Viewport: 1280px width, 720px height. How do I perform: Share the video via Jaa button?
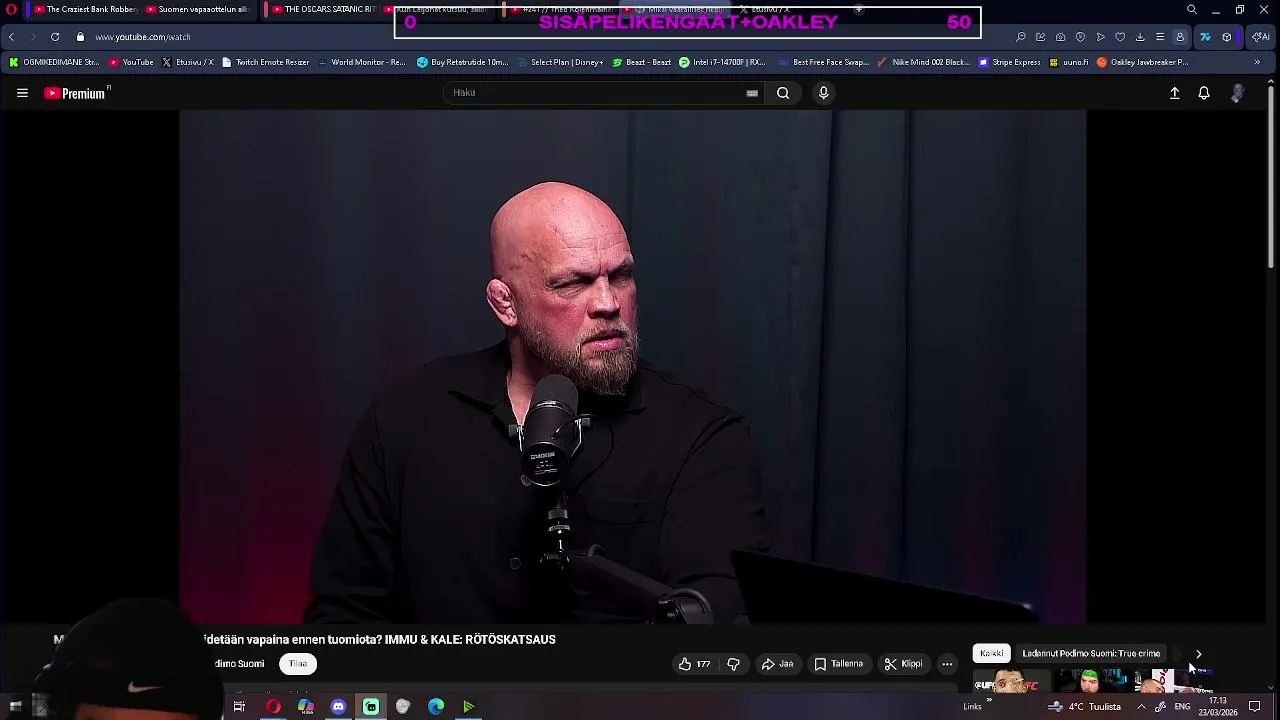click(x=778, y=664)
